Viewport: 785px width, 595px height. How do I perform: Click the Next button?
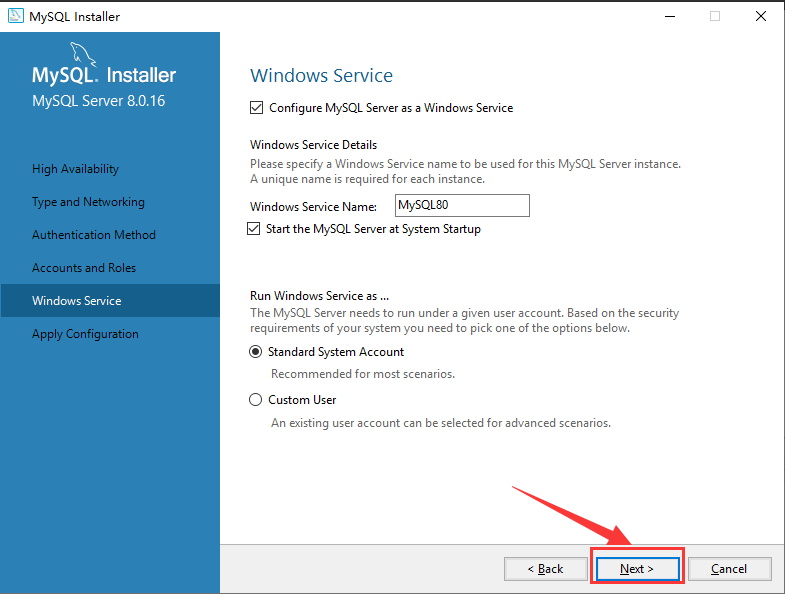click(x=637, y=569)
